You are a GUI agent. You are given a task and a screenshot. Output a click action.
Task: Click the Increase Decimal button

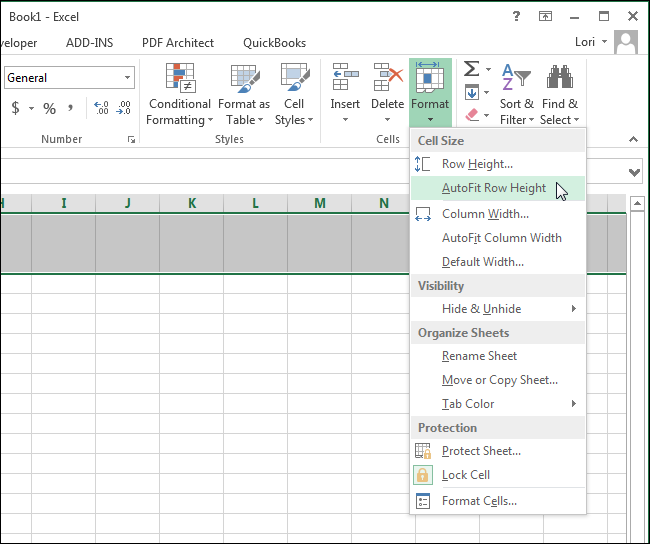pyautogui.click(x=101, y=108)
